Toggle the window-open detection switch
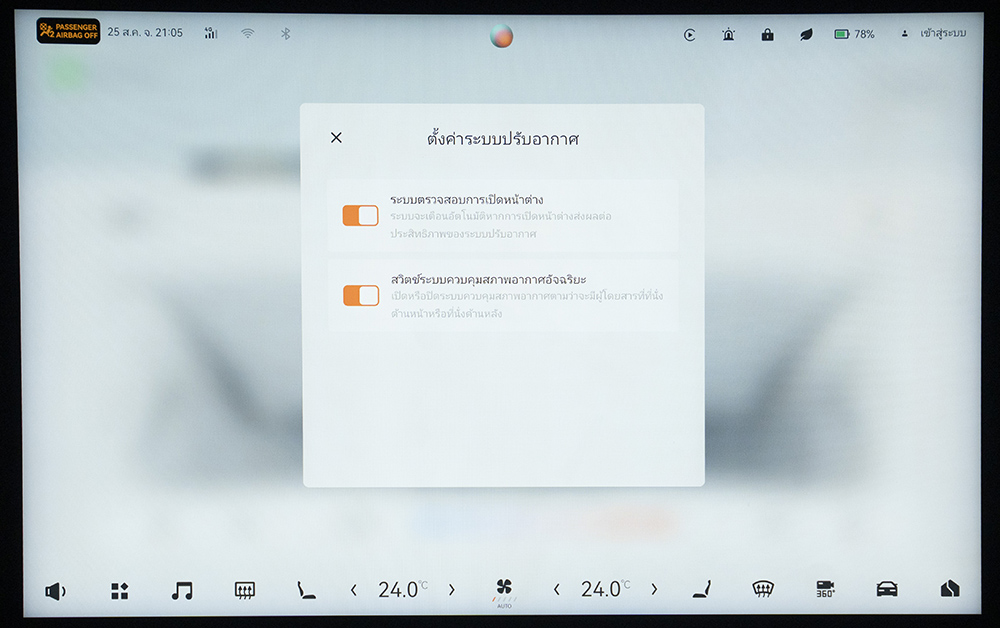 (x=360, y=215)
